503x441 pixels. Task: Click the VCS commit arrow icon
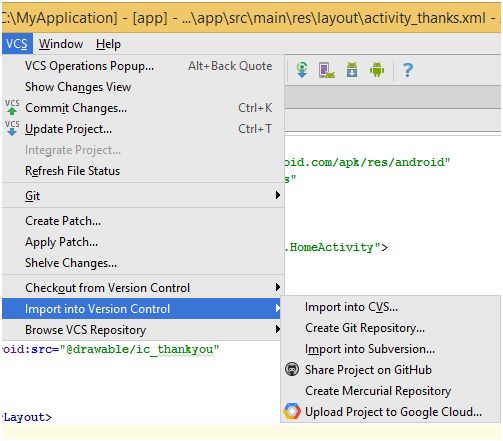point(12,107)
